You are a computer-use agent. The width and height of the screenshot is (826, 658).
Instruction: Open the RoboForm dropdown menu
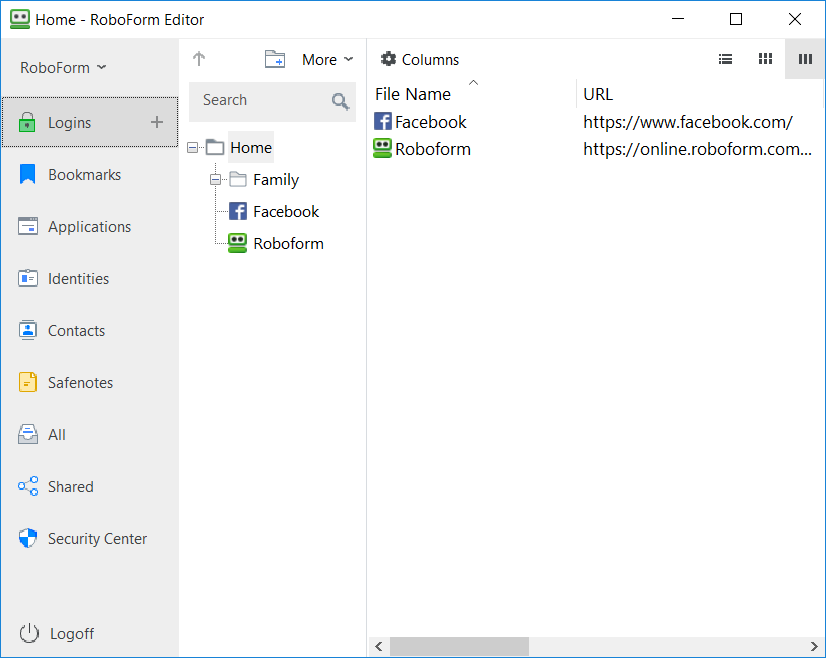pos(63,67)
